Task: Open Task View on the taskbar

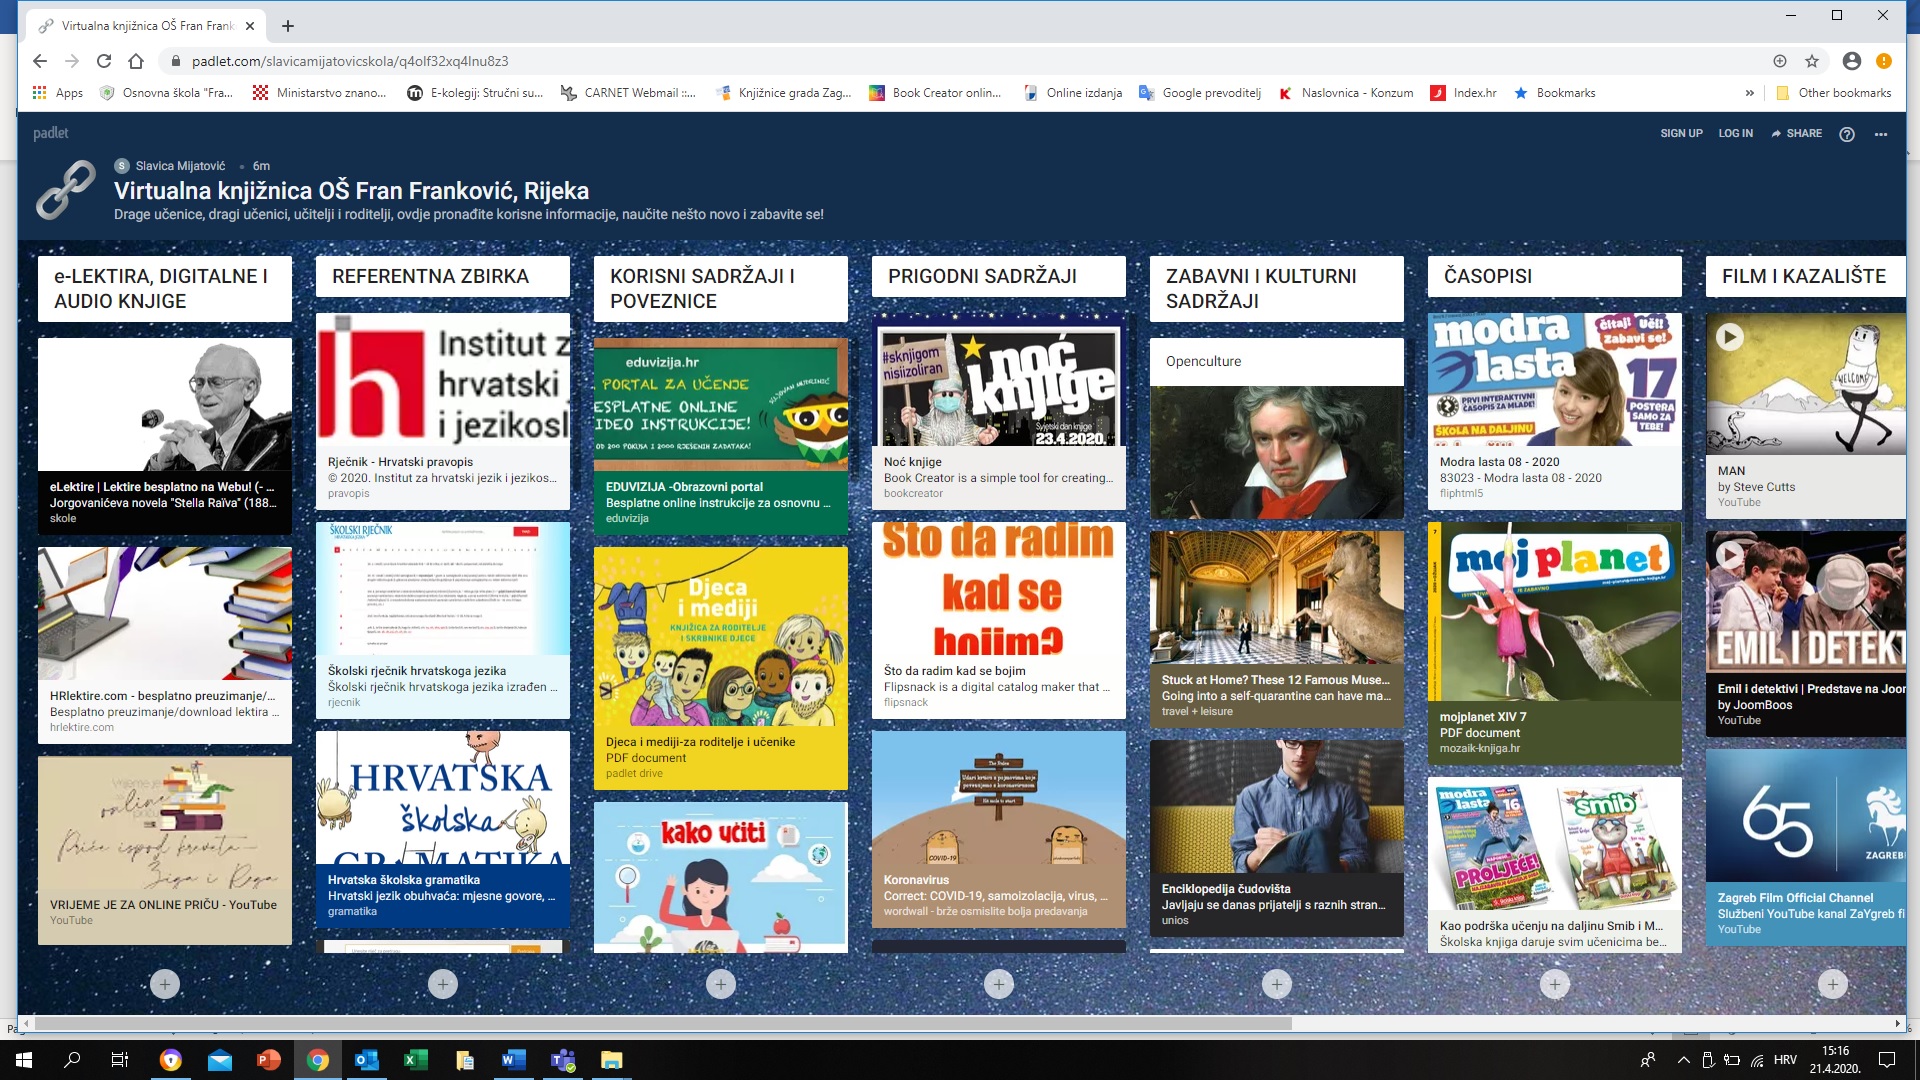Action: coord(120,1060)
